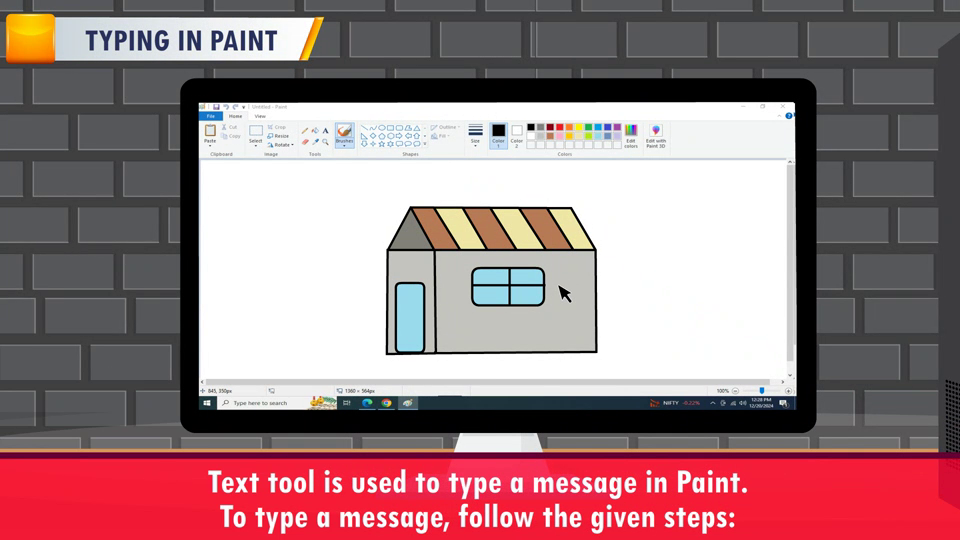The image size is (960, 540).
Task: Choose the Fill with color bucket
Action: (315, 130)
